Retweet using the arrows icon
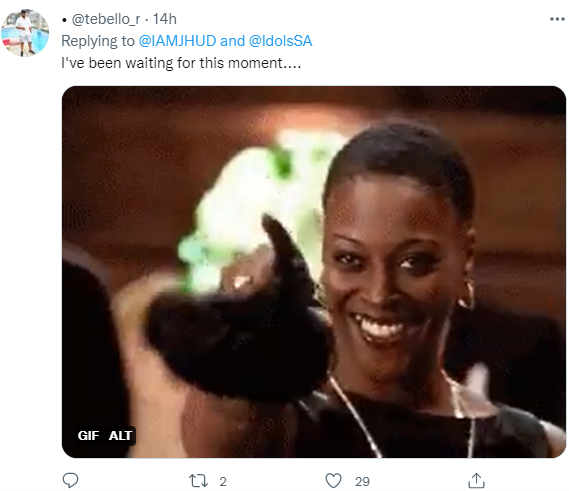Viewport: 569px width, 491px height. tap(198, 481)
